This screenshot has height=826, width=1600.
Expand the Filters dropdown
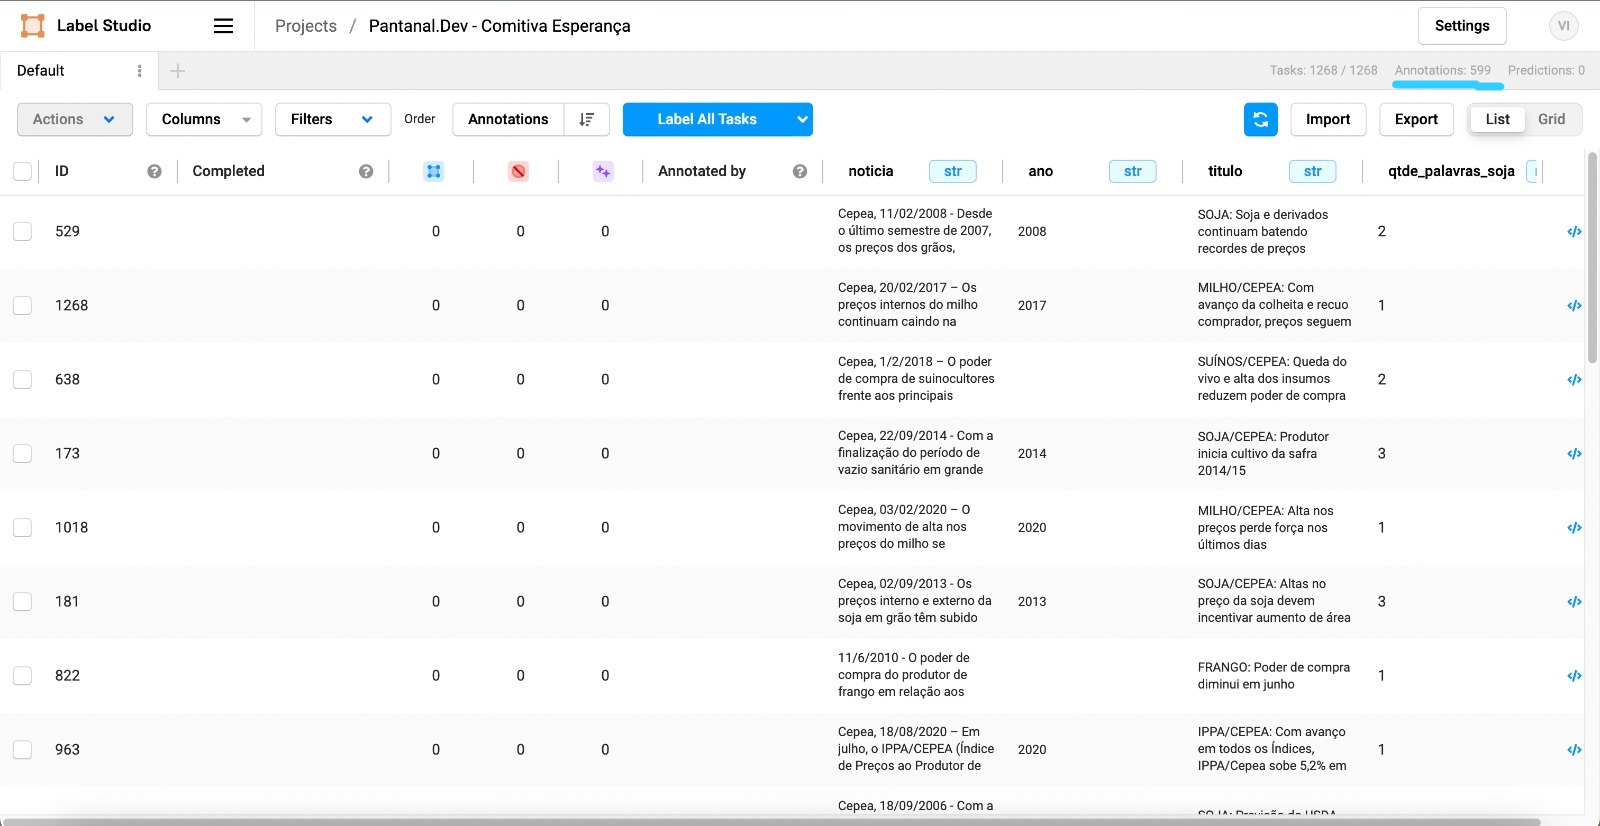point(332,119)
